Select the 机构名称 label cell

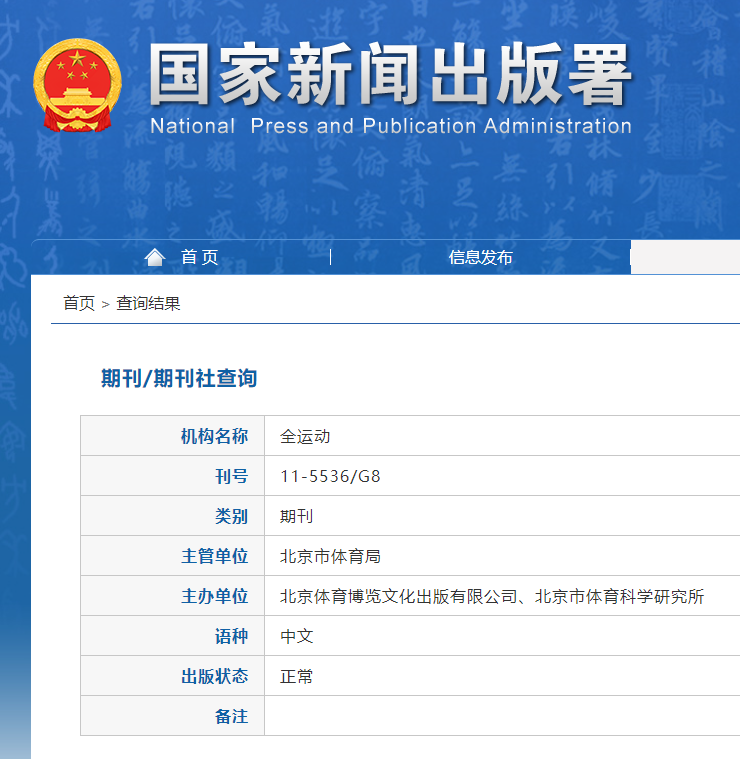pos(173,436)
